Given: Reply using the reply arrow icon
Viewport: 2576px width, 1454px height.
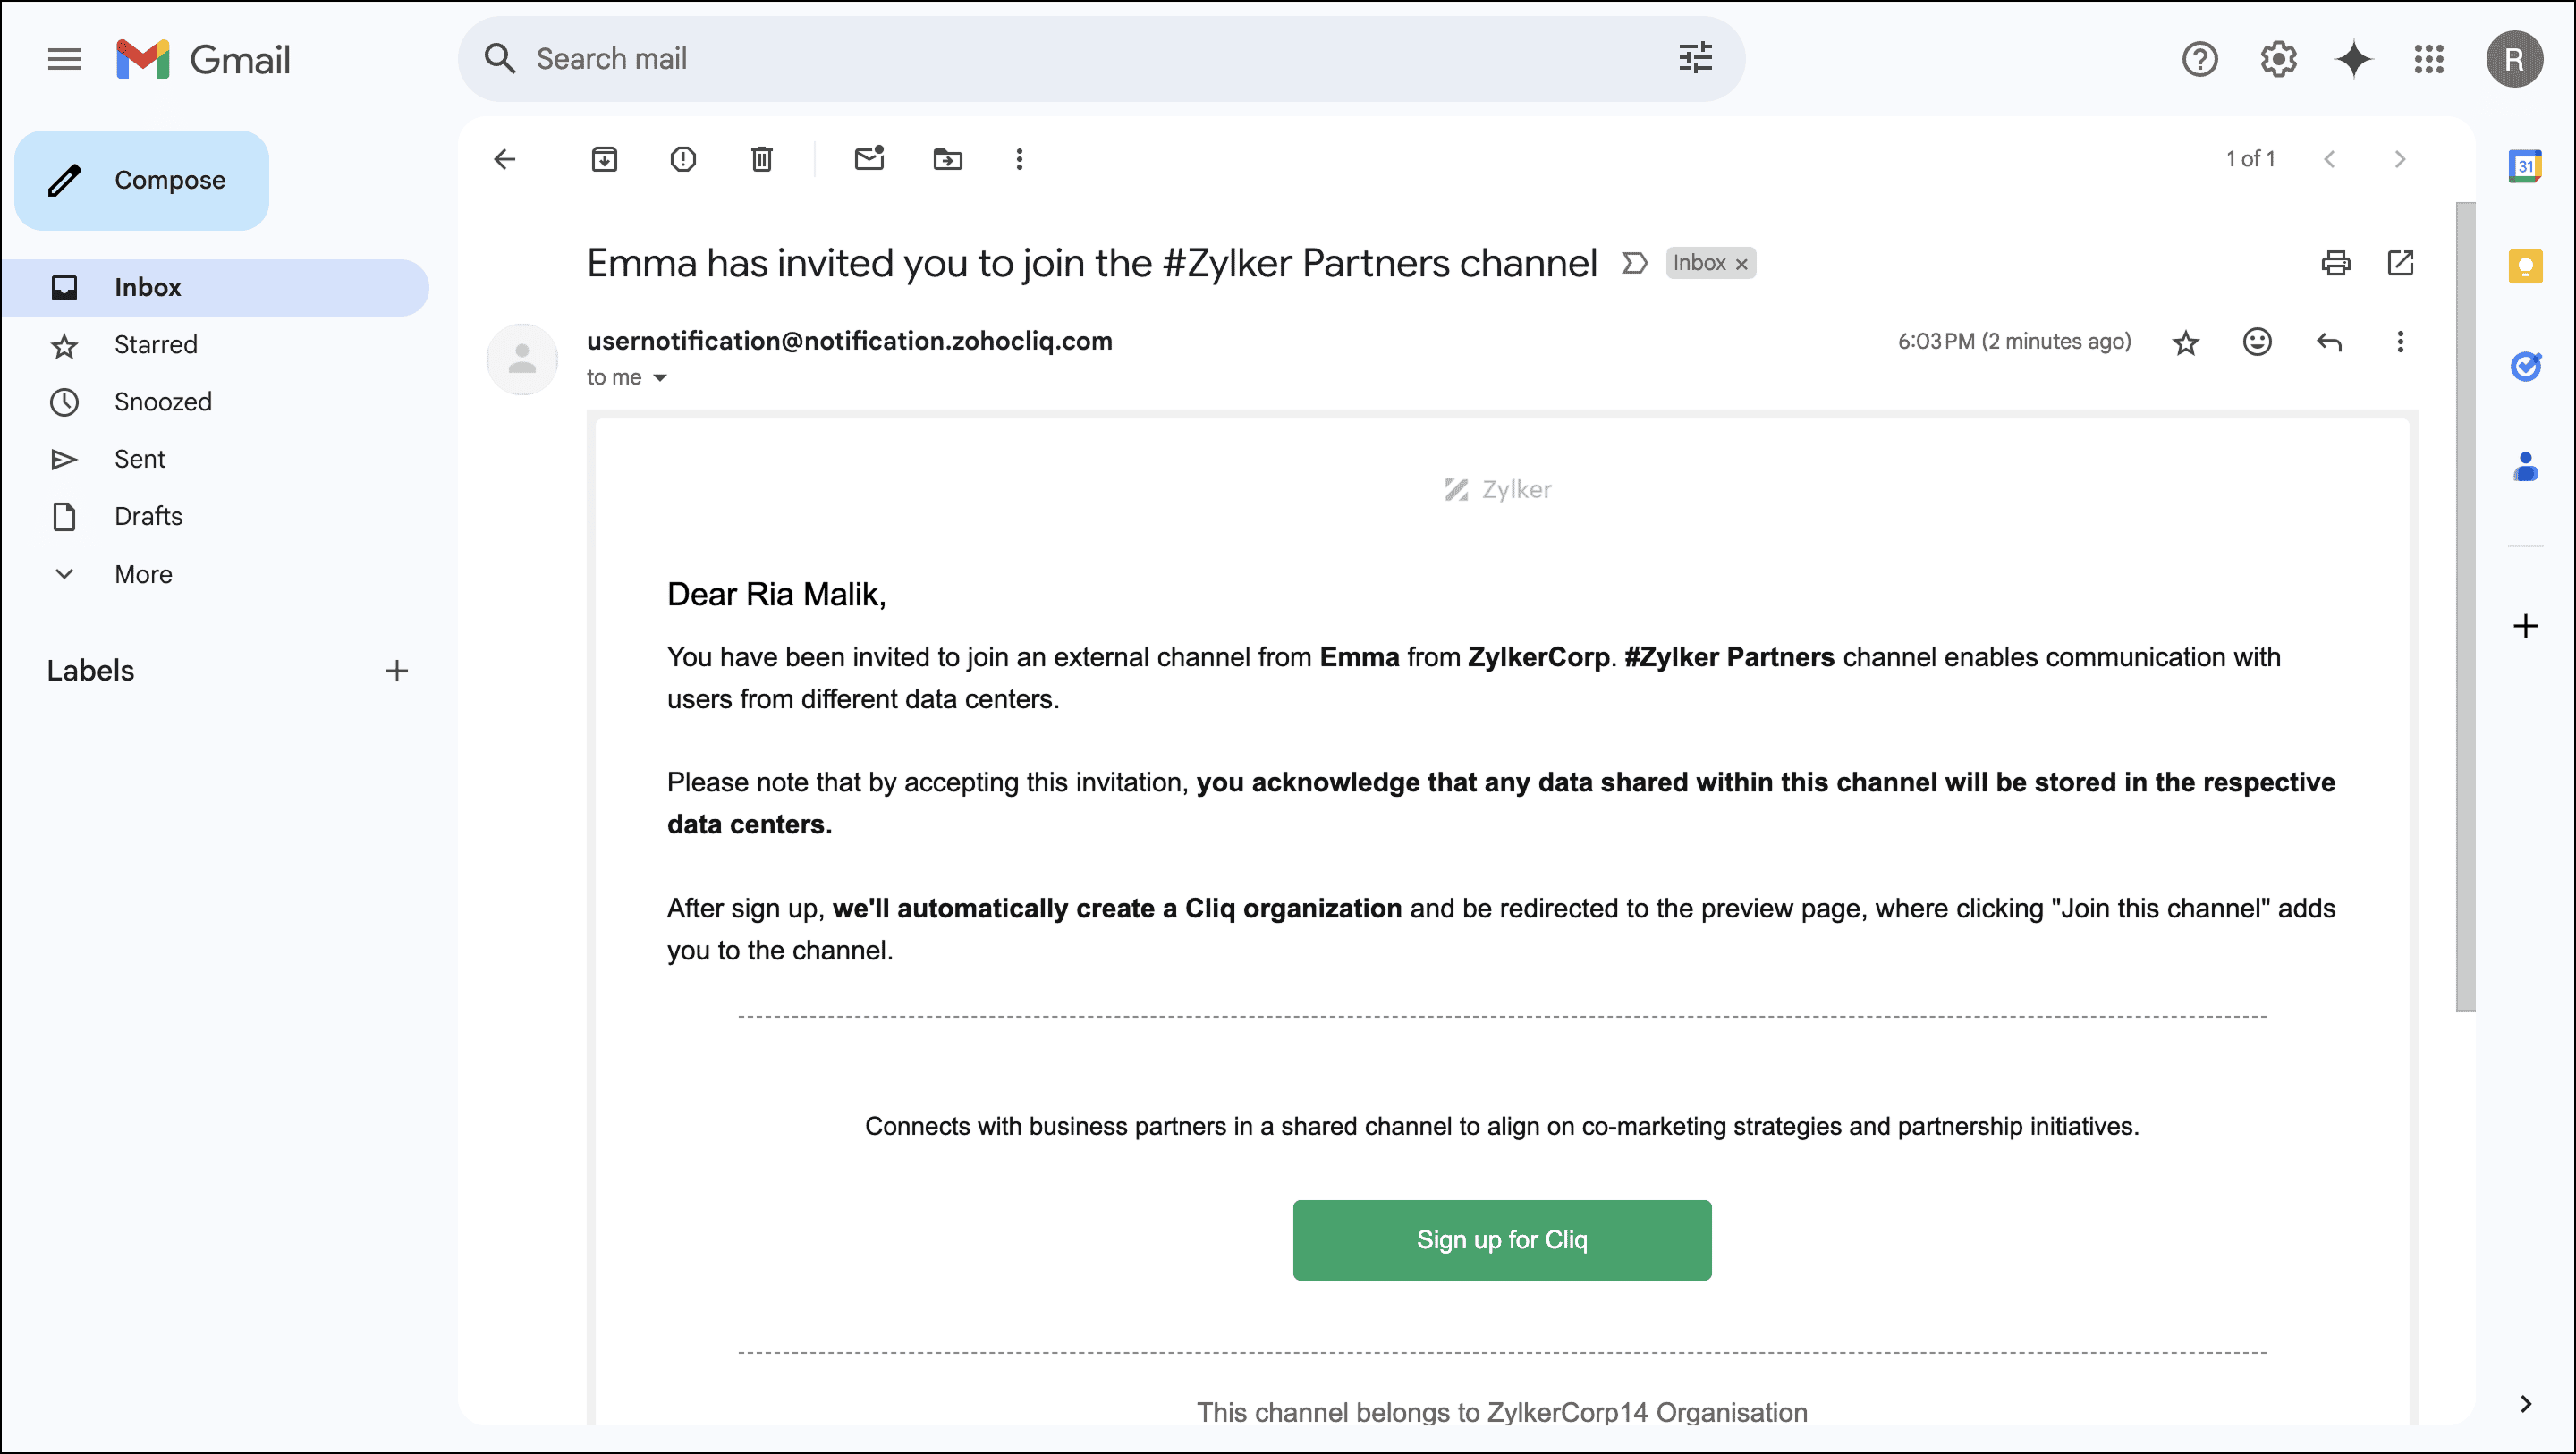Looking at the screenshot, I should [2329, 342].
